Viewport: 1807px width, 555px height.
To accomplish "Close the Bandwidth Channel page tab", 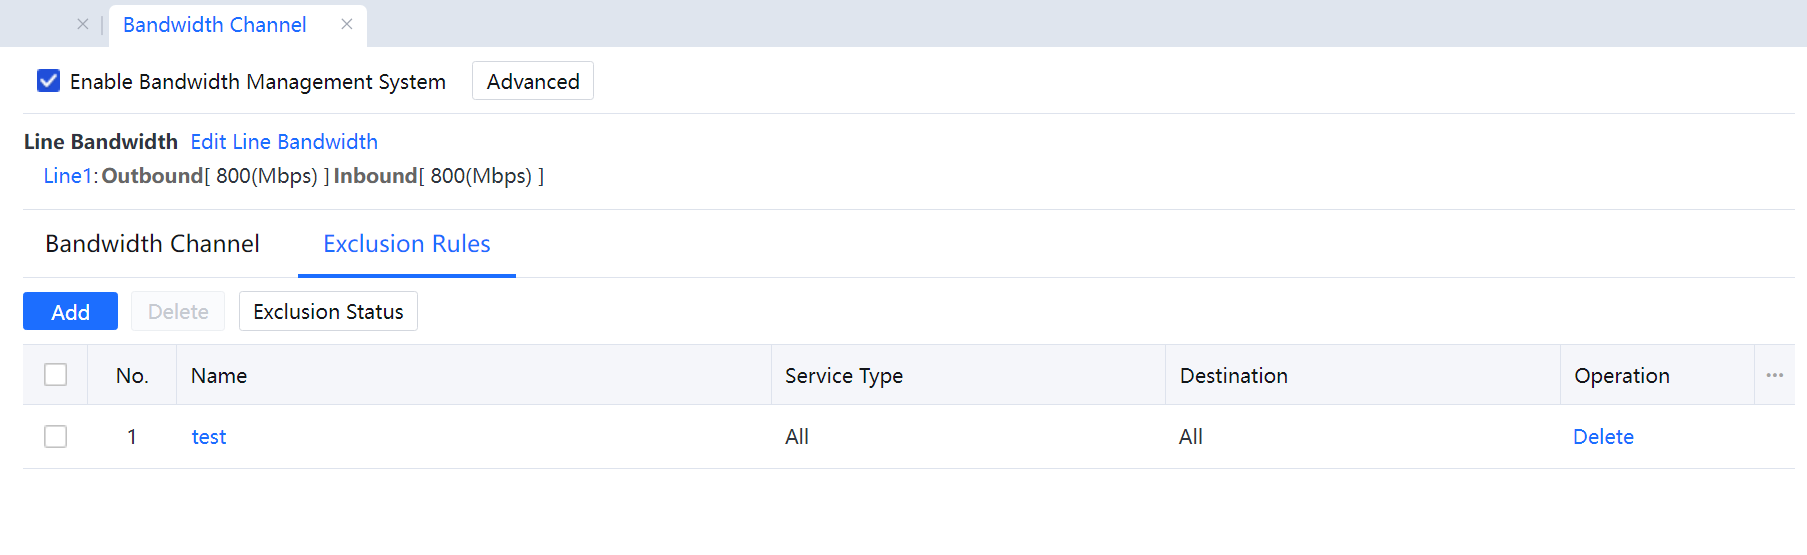I will coord(347,24).
